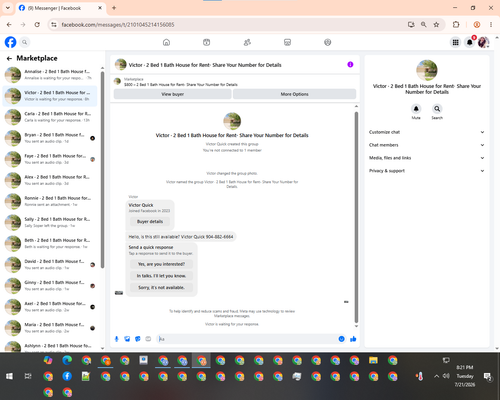Expand the Privacy & support section
Image resolution: width=500 pixels, height=400 pixels.
pyautogui.click(x=427, y=171)
